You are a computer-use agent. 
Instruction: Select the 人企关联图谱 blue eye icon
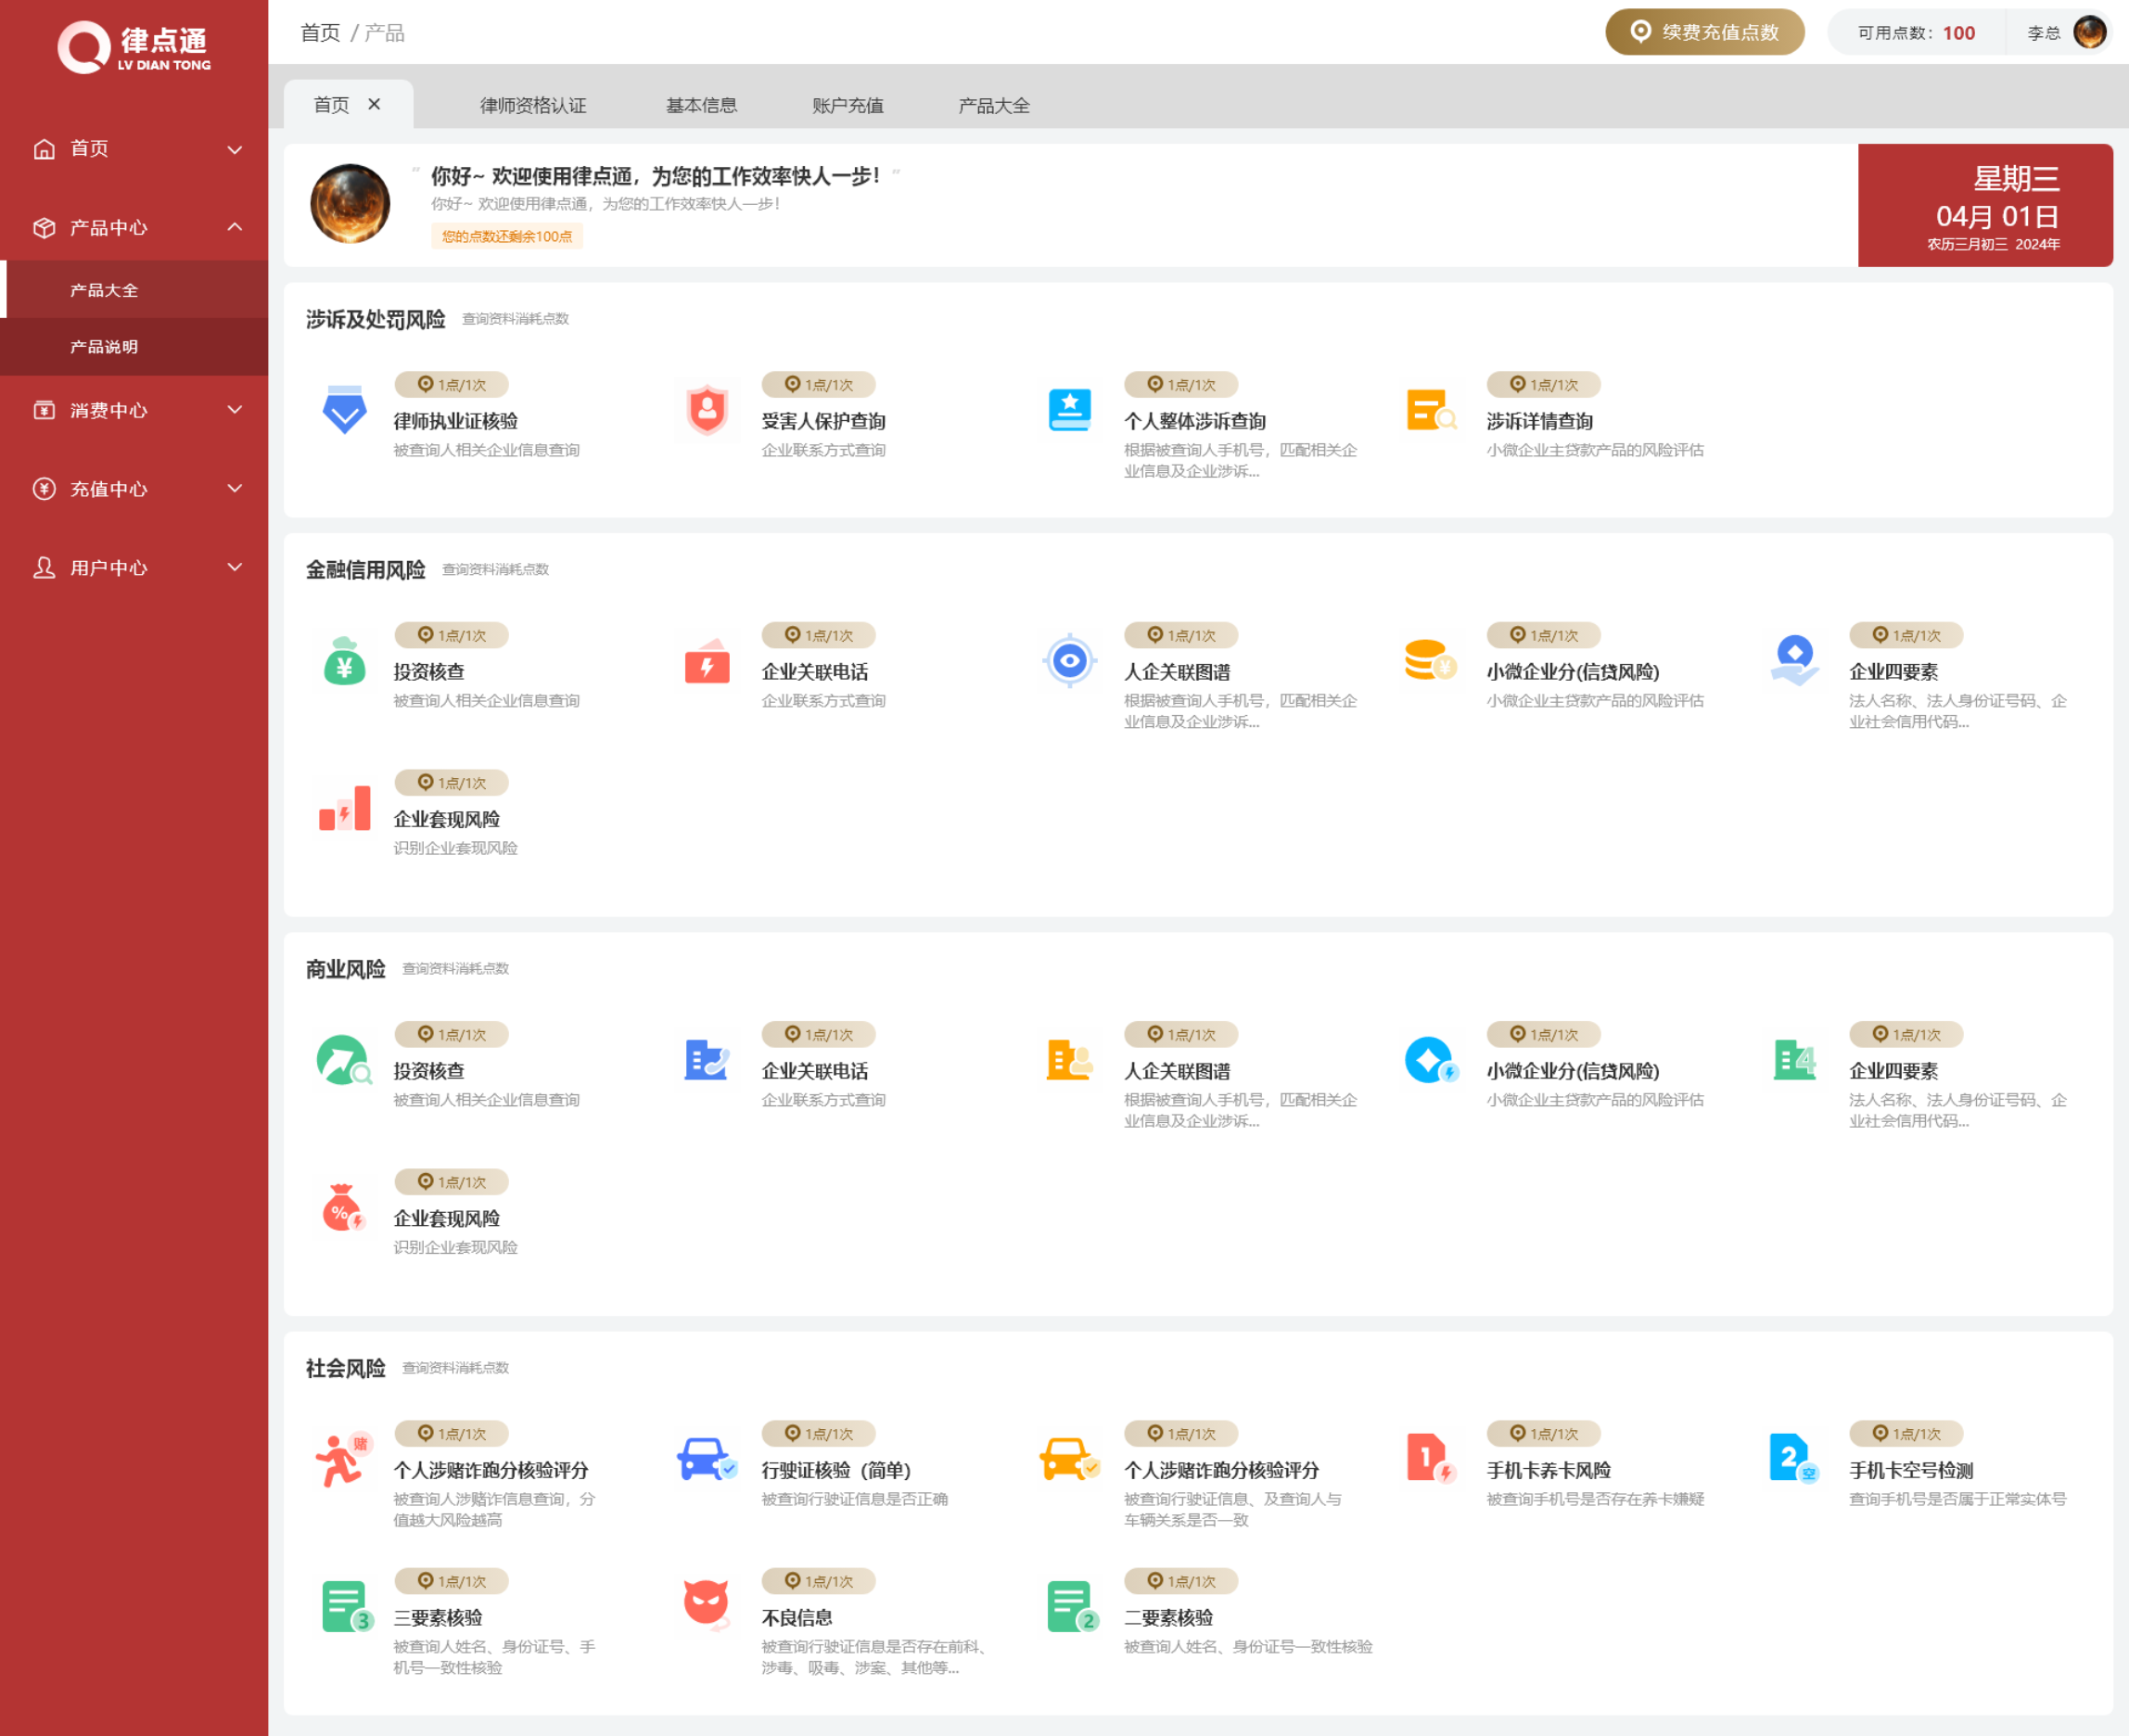point(1069,661)
